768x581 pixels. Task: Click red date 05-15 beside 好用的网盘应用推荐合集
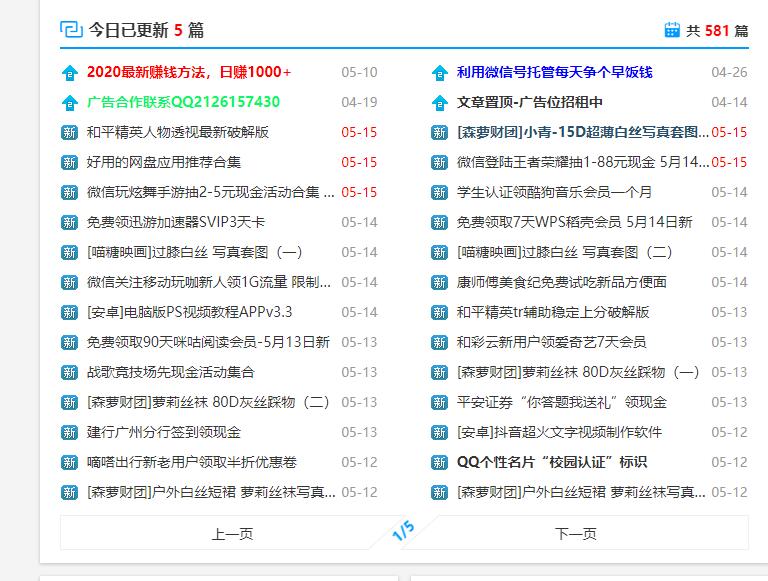point(359,162)
